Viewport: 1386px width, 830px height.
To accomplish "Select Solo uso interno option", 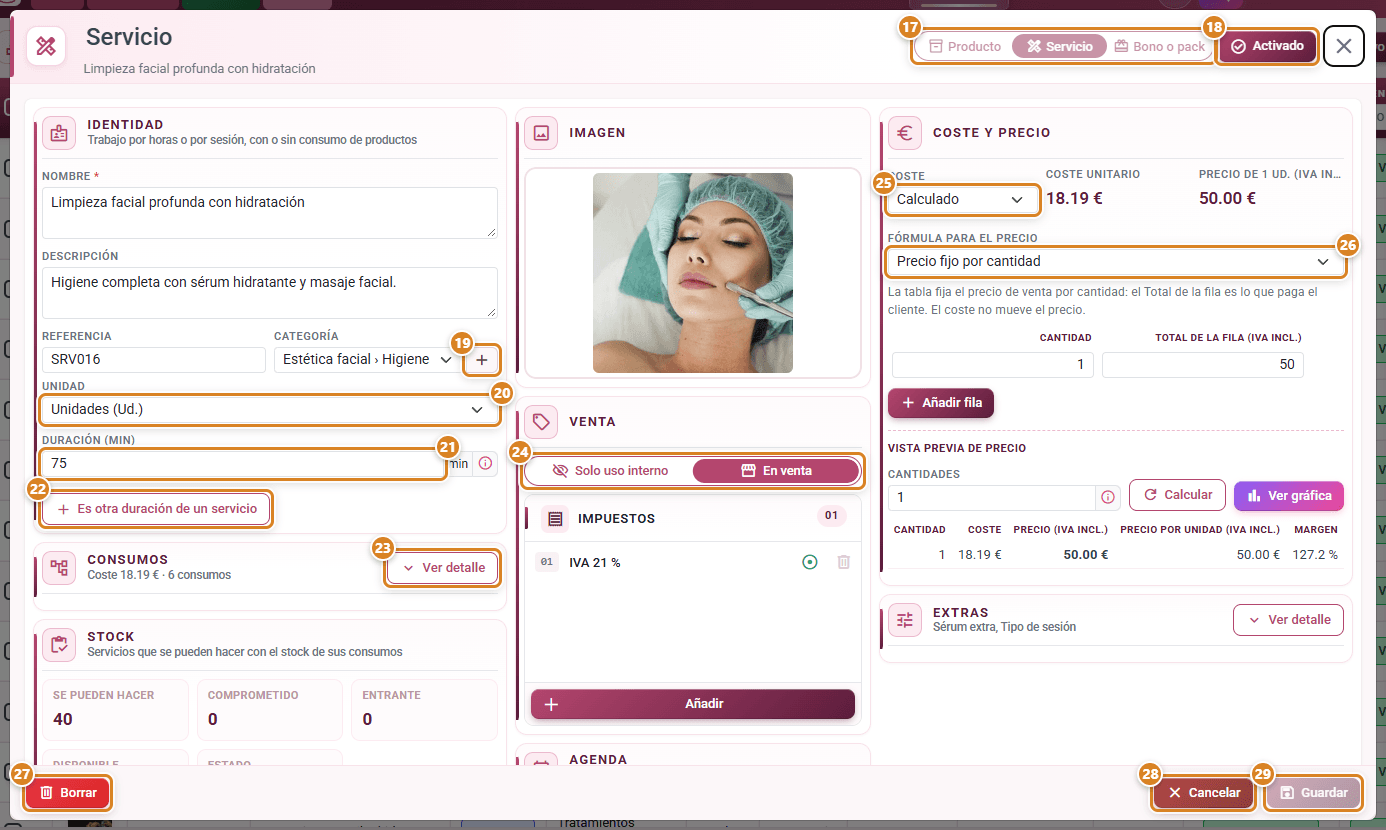I will (609, 471).
